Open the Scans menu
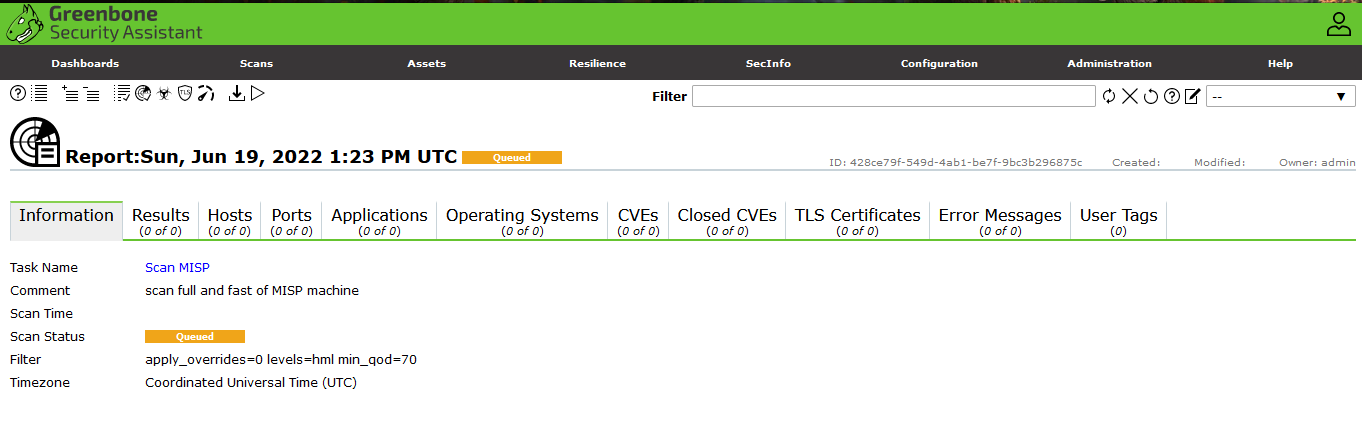 pyautogui.click(x=256, y=63)
